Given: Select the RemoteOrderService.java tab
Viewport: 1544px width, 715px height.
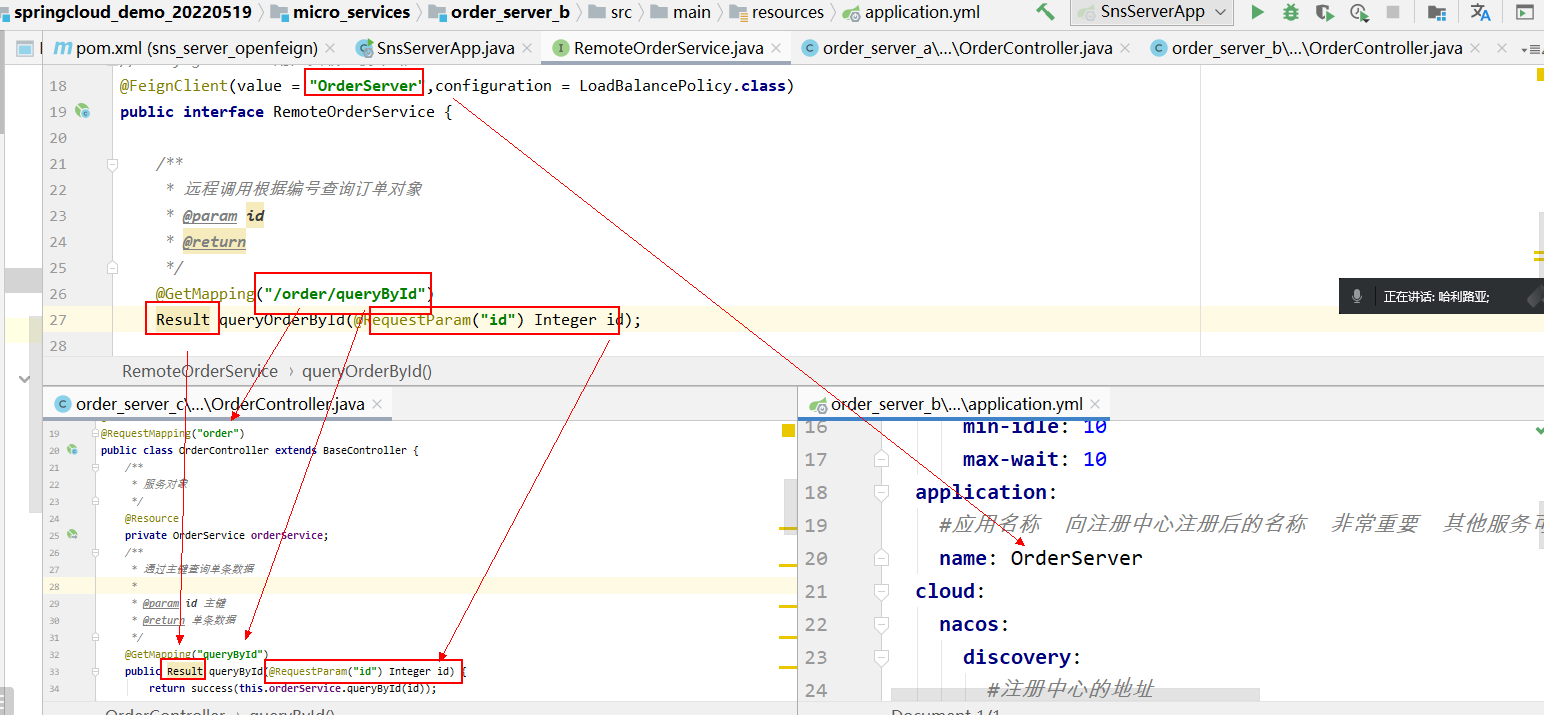Looking at the screenshot, I should 668,48.
